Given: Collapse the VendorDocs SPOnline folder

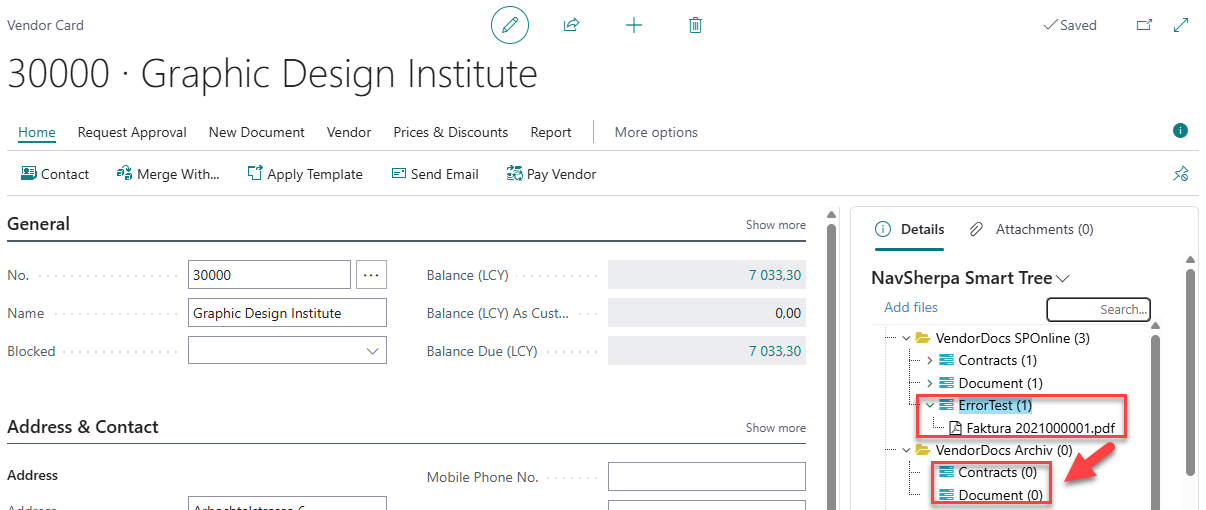Looking at the screenshot, I should (906, 338).
